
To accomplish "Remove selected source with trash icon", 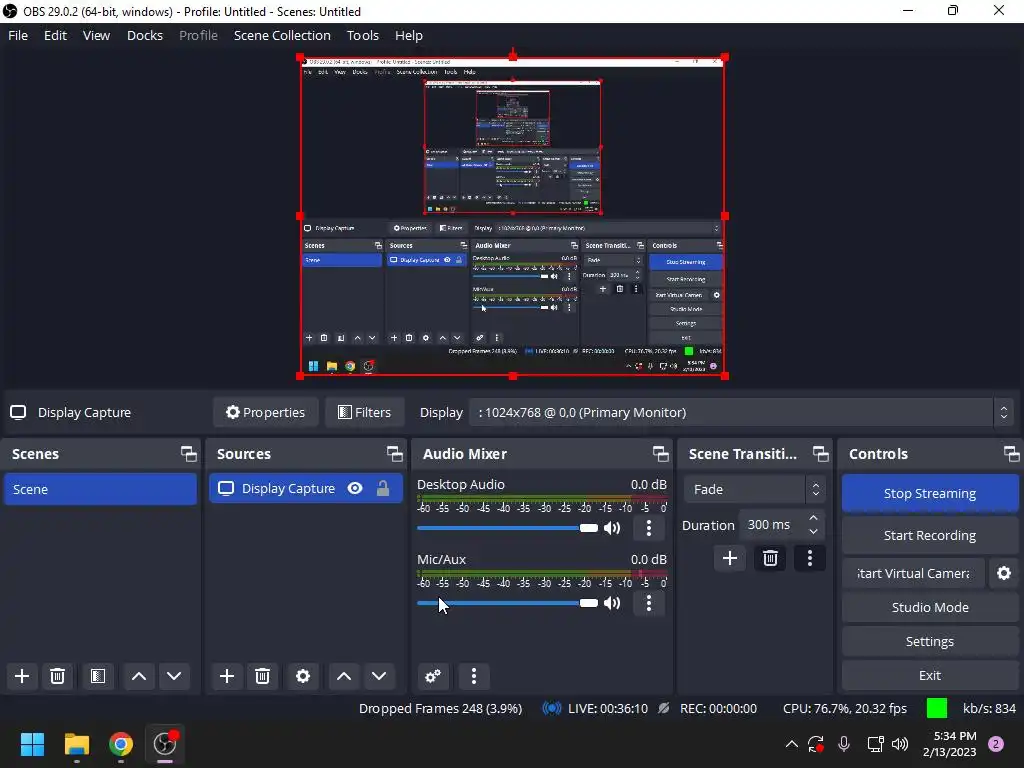I will coord(263,676).
